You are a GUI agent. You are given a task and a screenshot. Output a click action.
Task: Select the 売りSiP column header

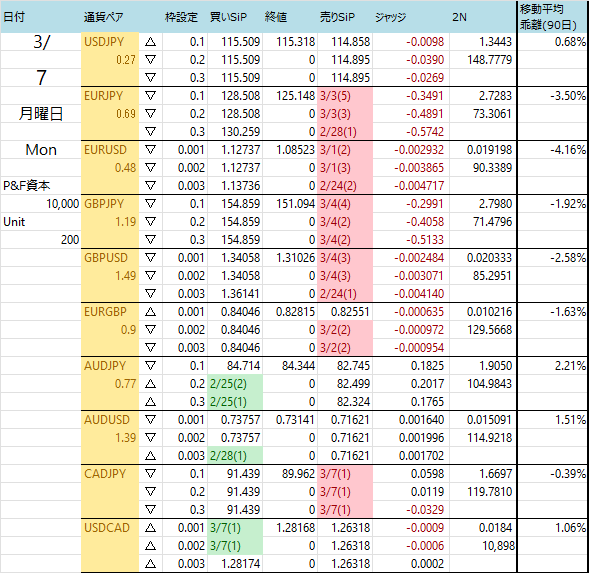[337, 17]
